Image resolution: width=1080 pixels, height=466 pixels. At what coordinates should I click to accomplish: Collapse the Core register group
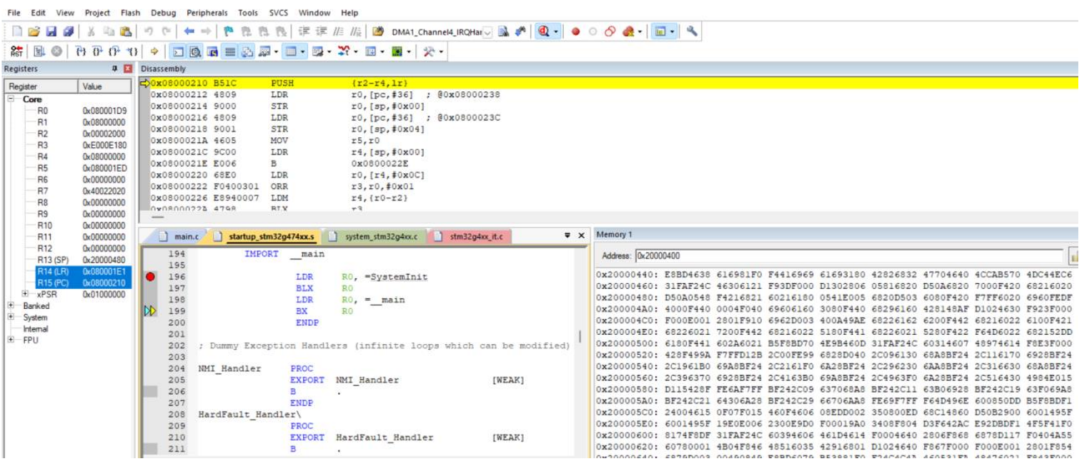(12, 99)
